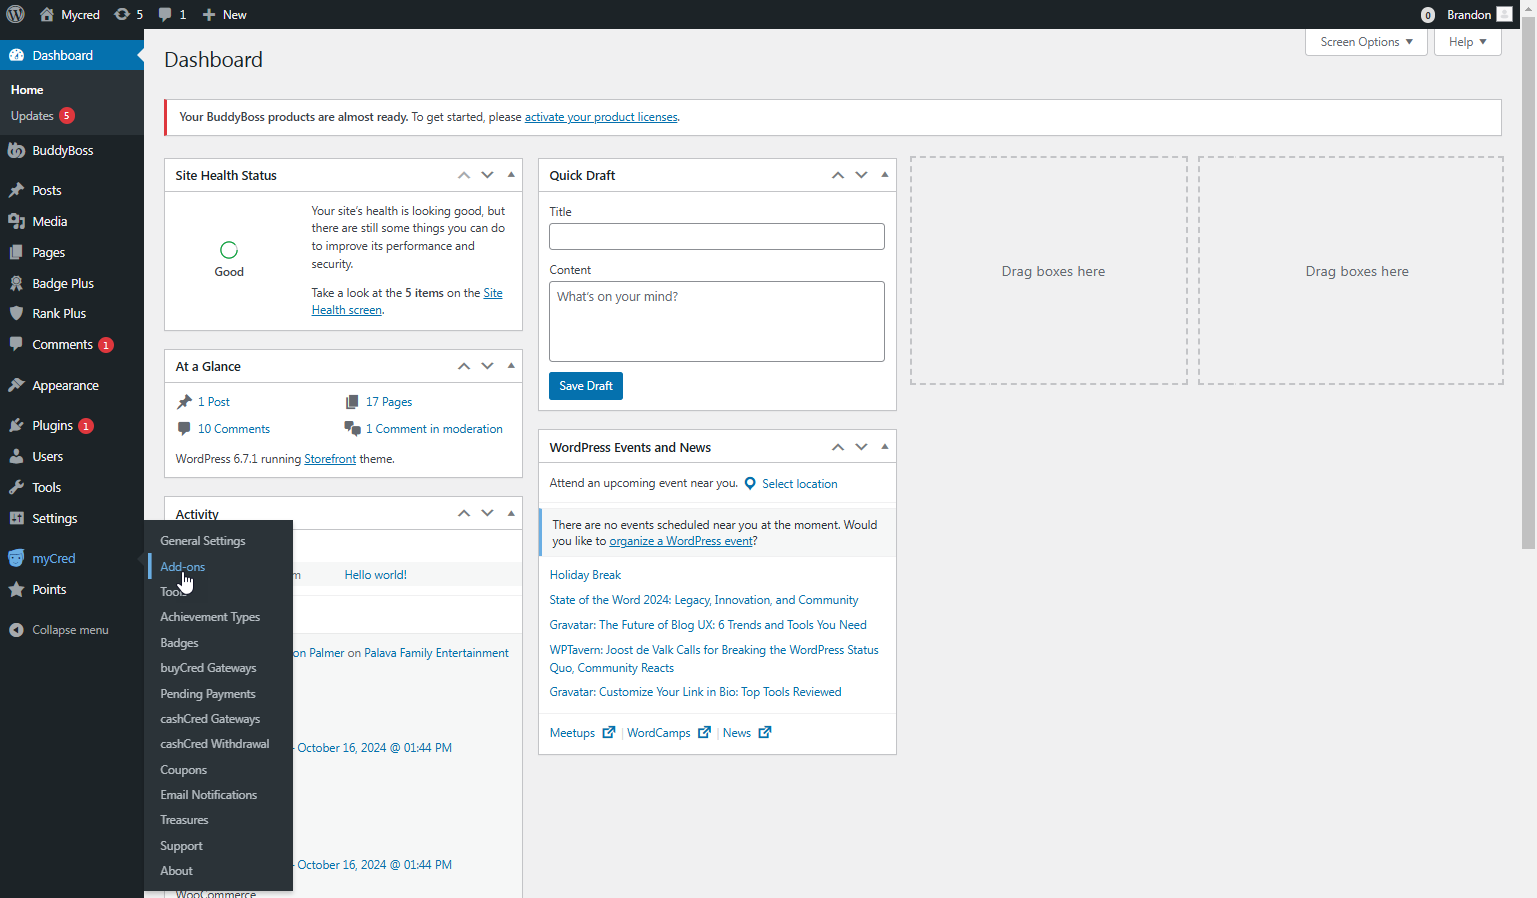Open Coupons in the myCred submenu
Viewport: 1537px width, 898px height.
pos(184,769)
